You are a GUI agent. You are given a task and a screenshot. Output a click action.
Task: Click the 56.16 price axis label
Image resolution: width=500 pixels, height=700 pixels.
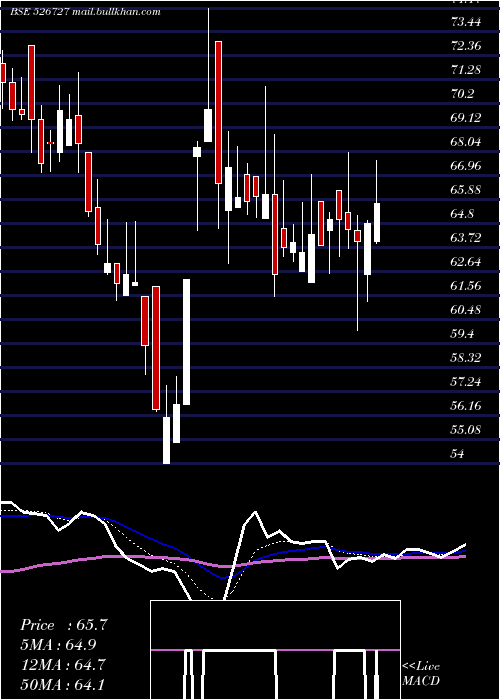click(466, 406)
